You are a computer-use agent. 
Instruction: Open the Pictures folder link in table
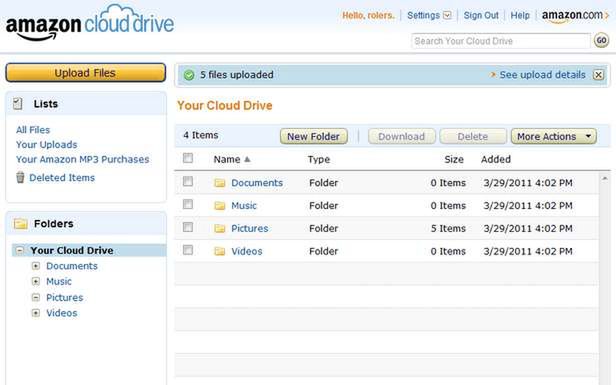(249, 228)
